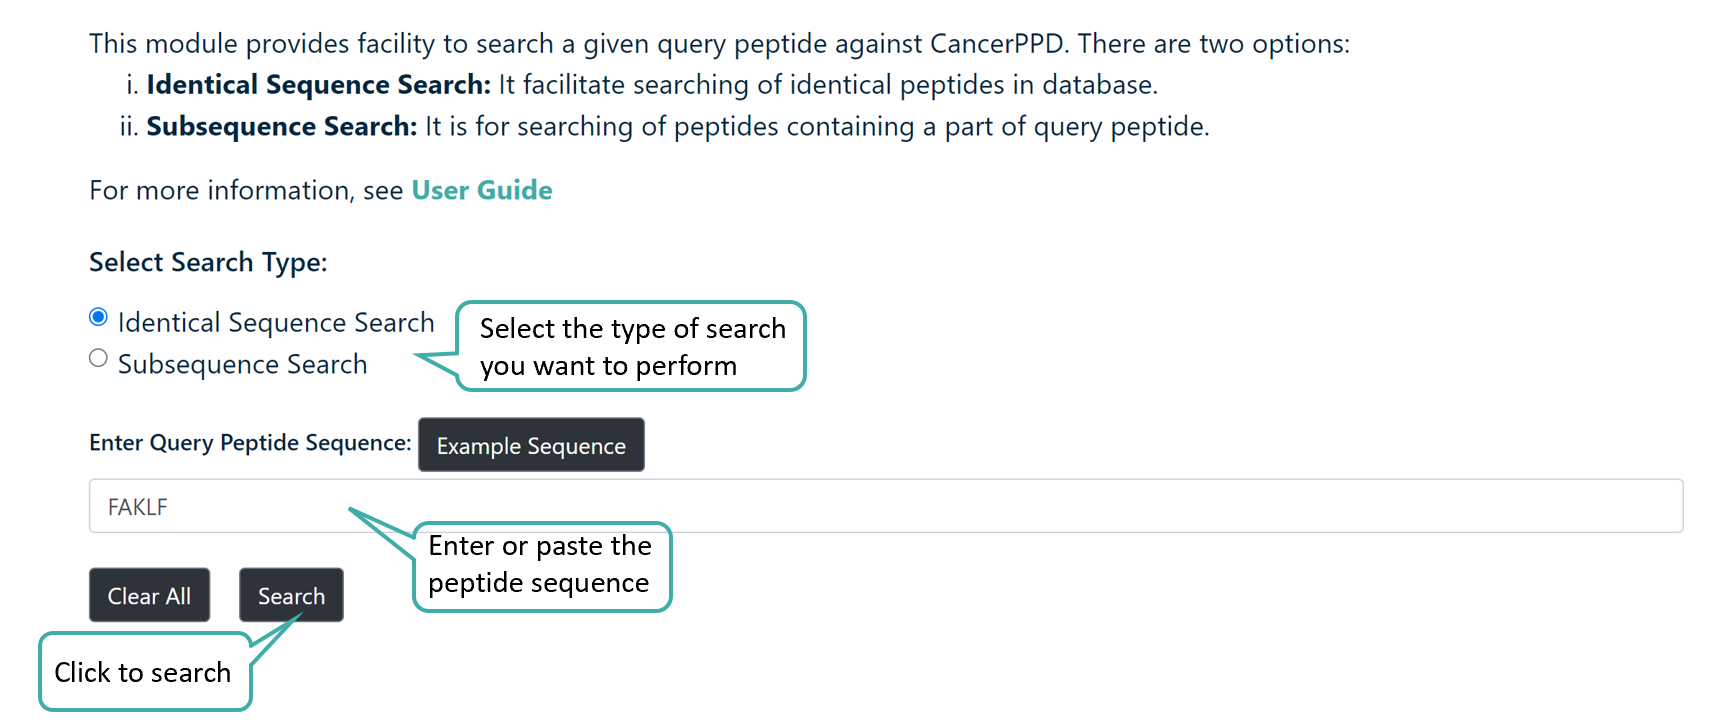This screenshot has height=726, width=1710.
Task: Click the 'Enter Query Peptide Sequence' label
Action: [x=249, y=443]
